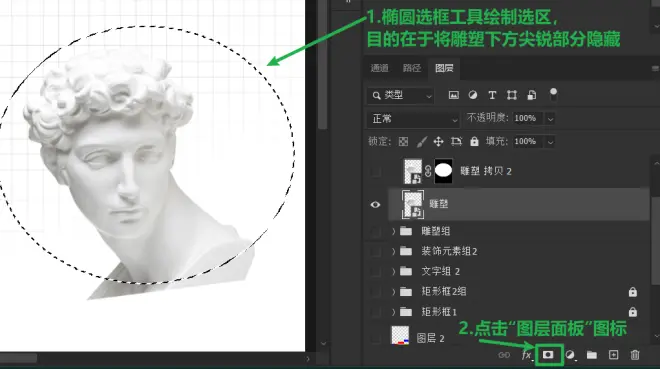Viewport: 660px width, 369px height.
Task: Open layer style fx menu
Action: (x=527, y=356)
